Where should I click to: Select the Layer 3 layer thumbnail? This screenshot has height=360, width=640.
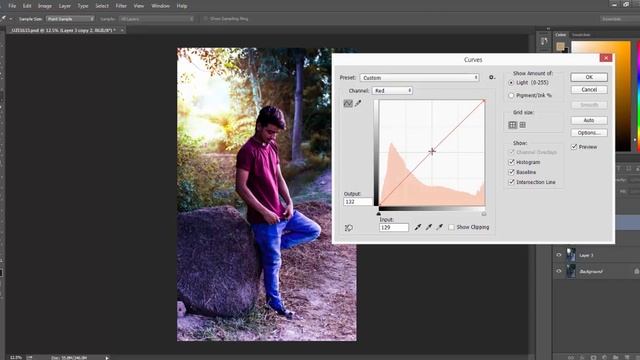tap(571, 255)
